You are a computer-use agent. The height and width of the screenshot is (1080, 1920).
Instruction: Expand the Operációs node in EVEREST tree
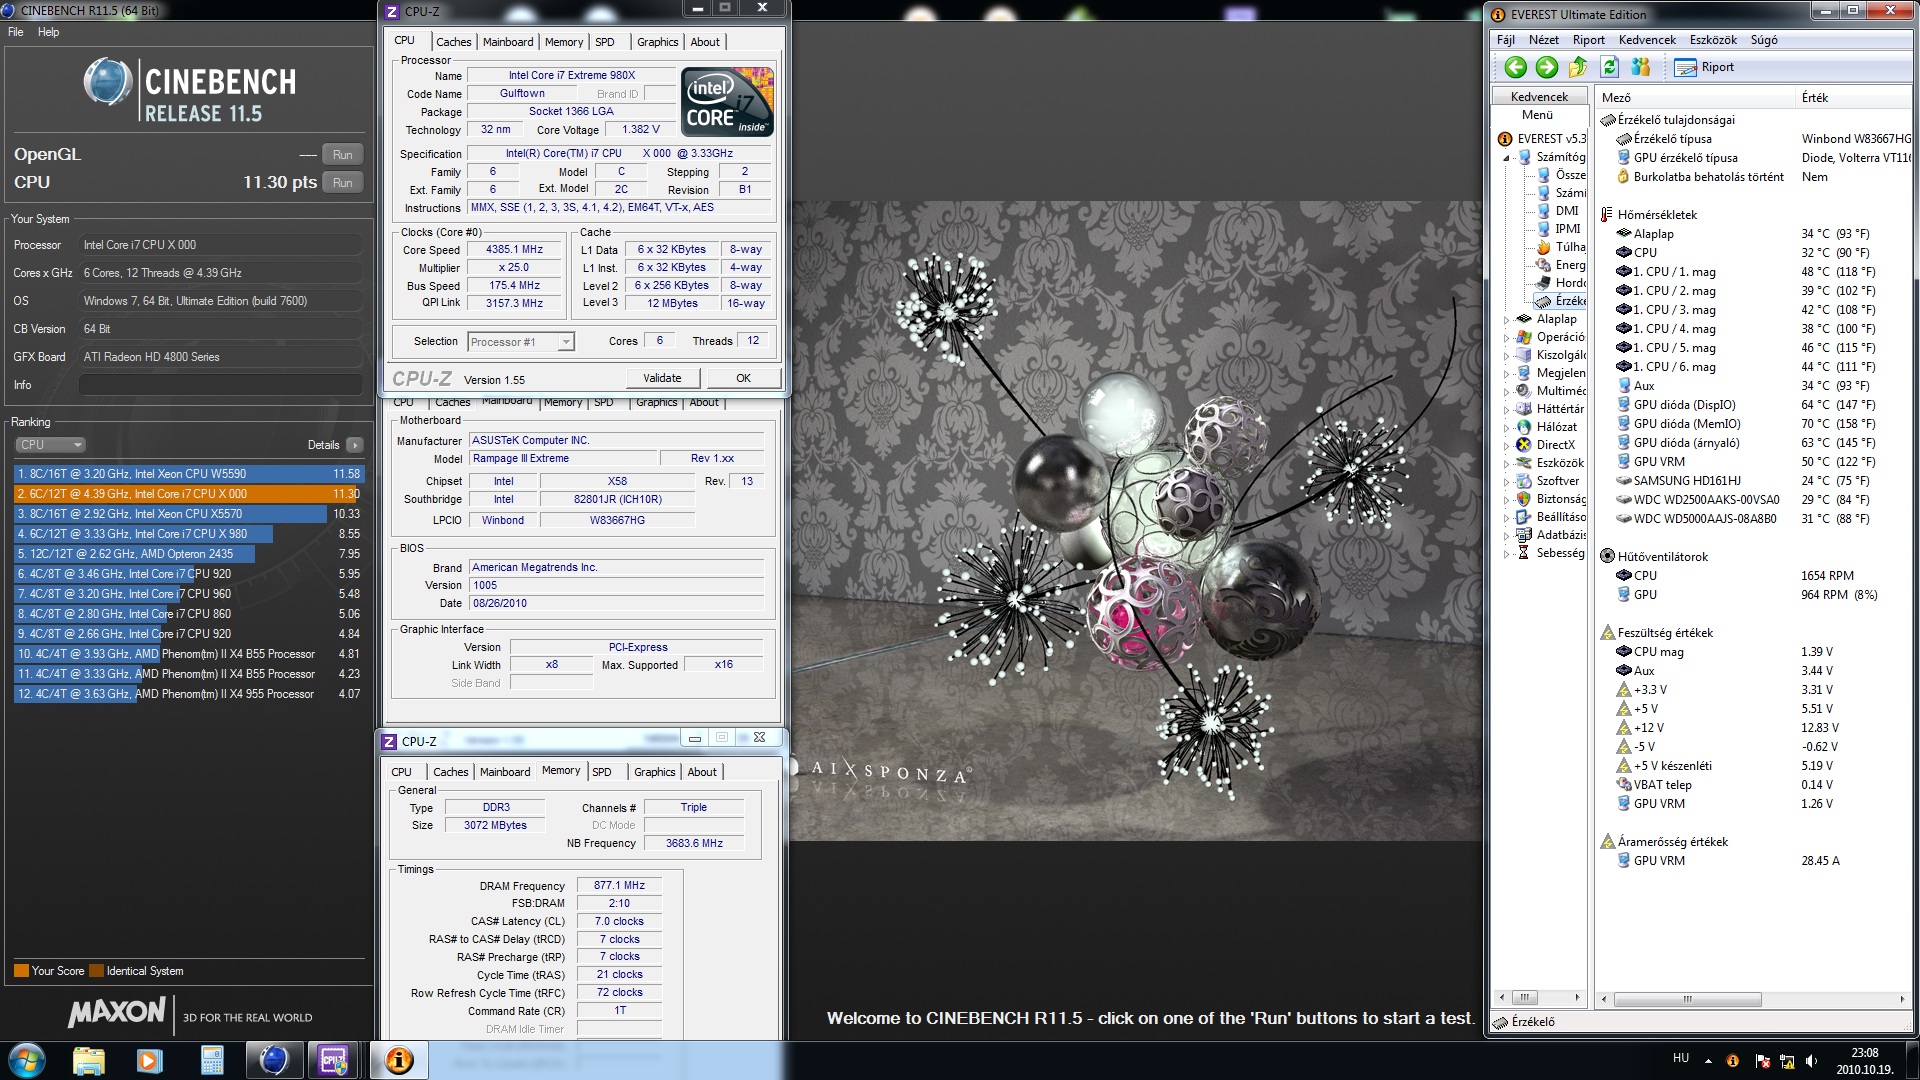1506,338
